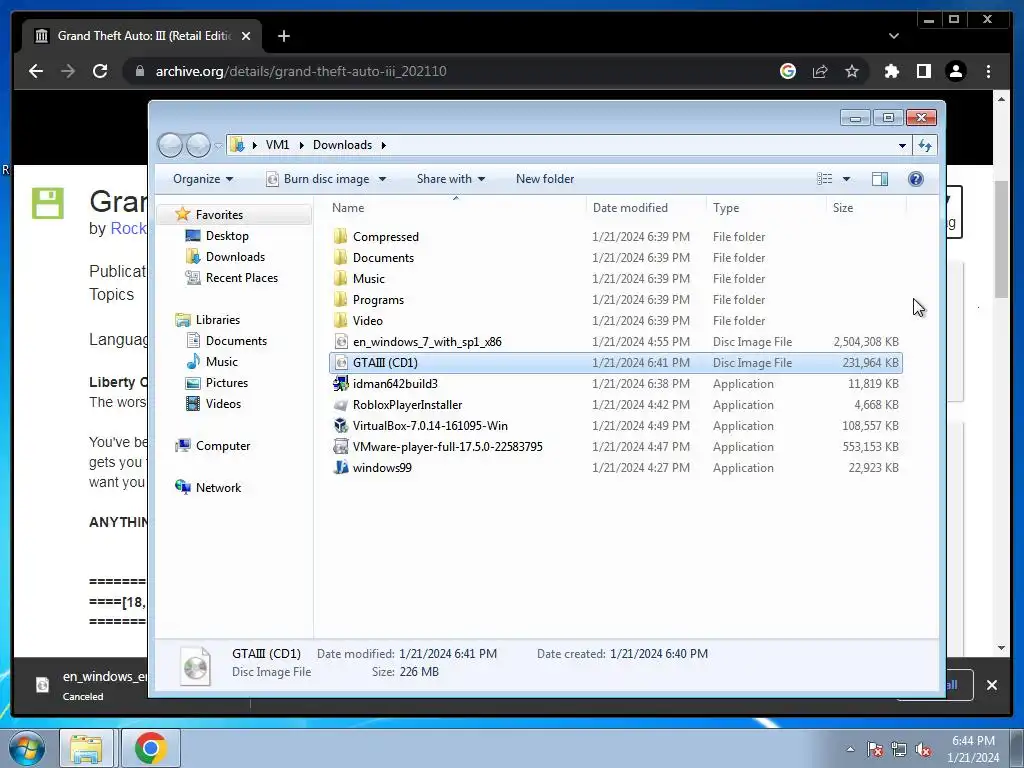The image size is (1024, 768).
Task: Click the 2,504,308 KB size cell
Action: pos(866,342)
